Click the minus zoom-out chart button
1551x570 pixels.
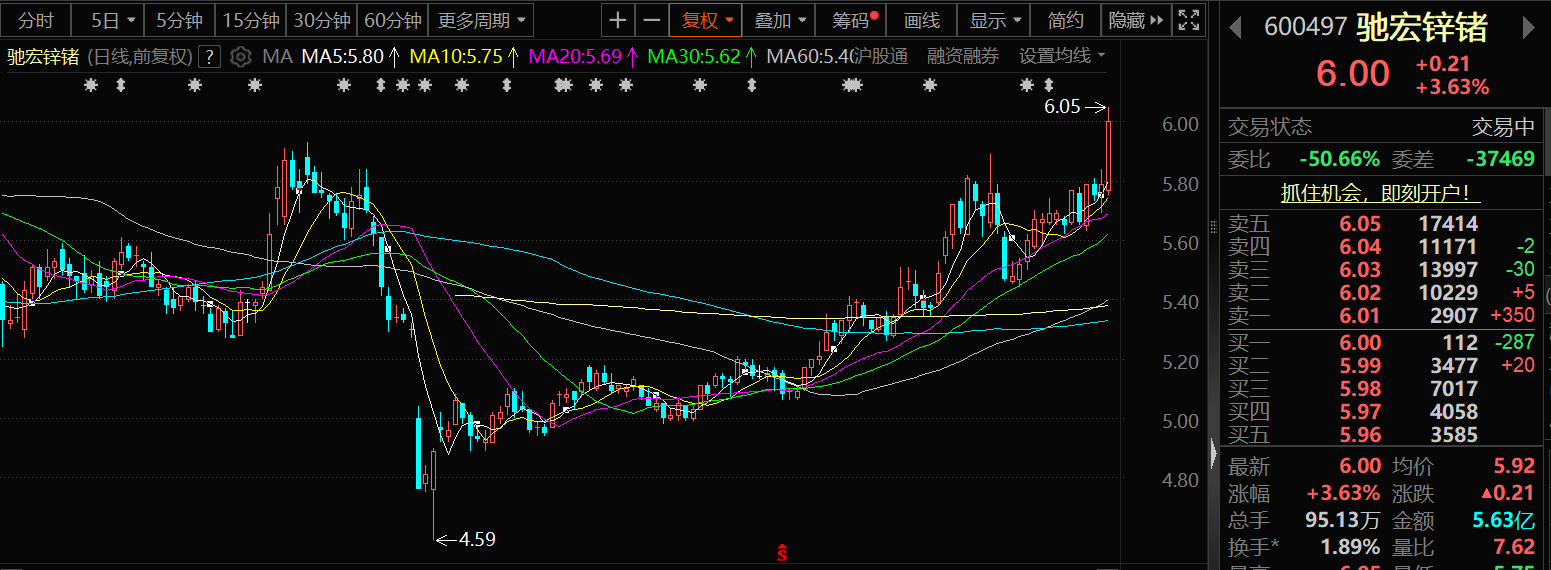tap(651, 20)
